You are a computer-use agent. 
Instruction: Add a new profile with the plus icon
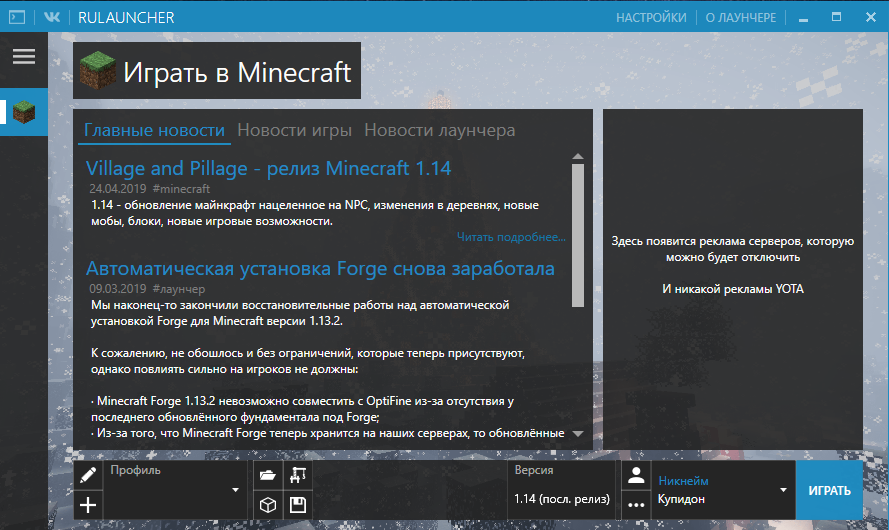(88, 504)
